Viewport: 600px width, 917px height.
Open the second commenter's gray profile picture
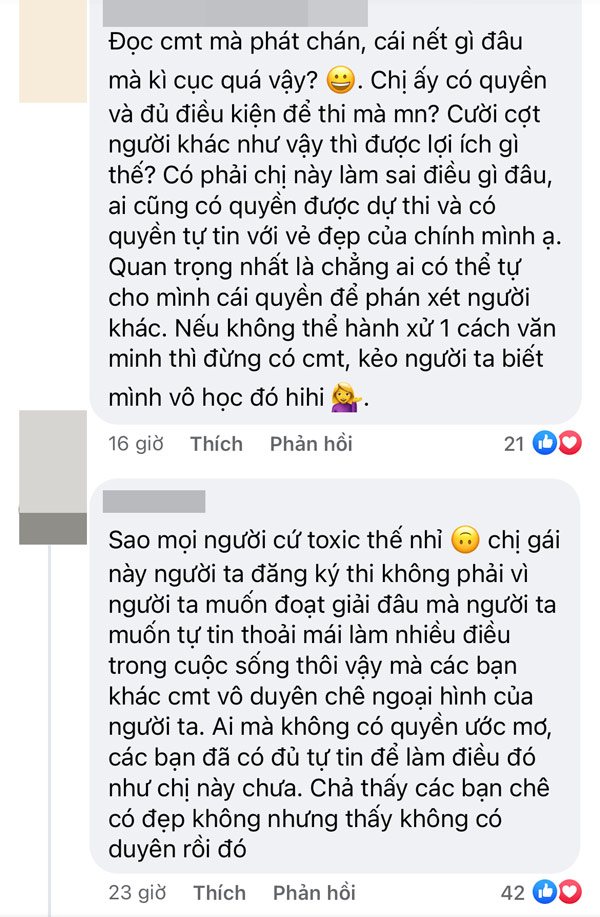point(53,477)
